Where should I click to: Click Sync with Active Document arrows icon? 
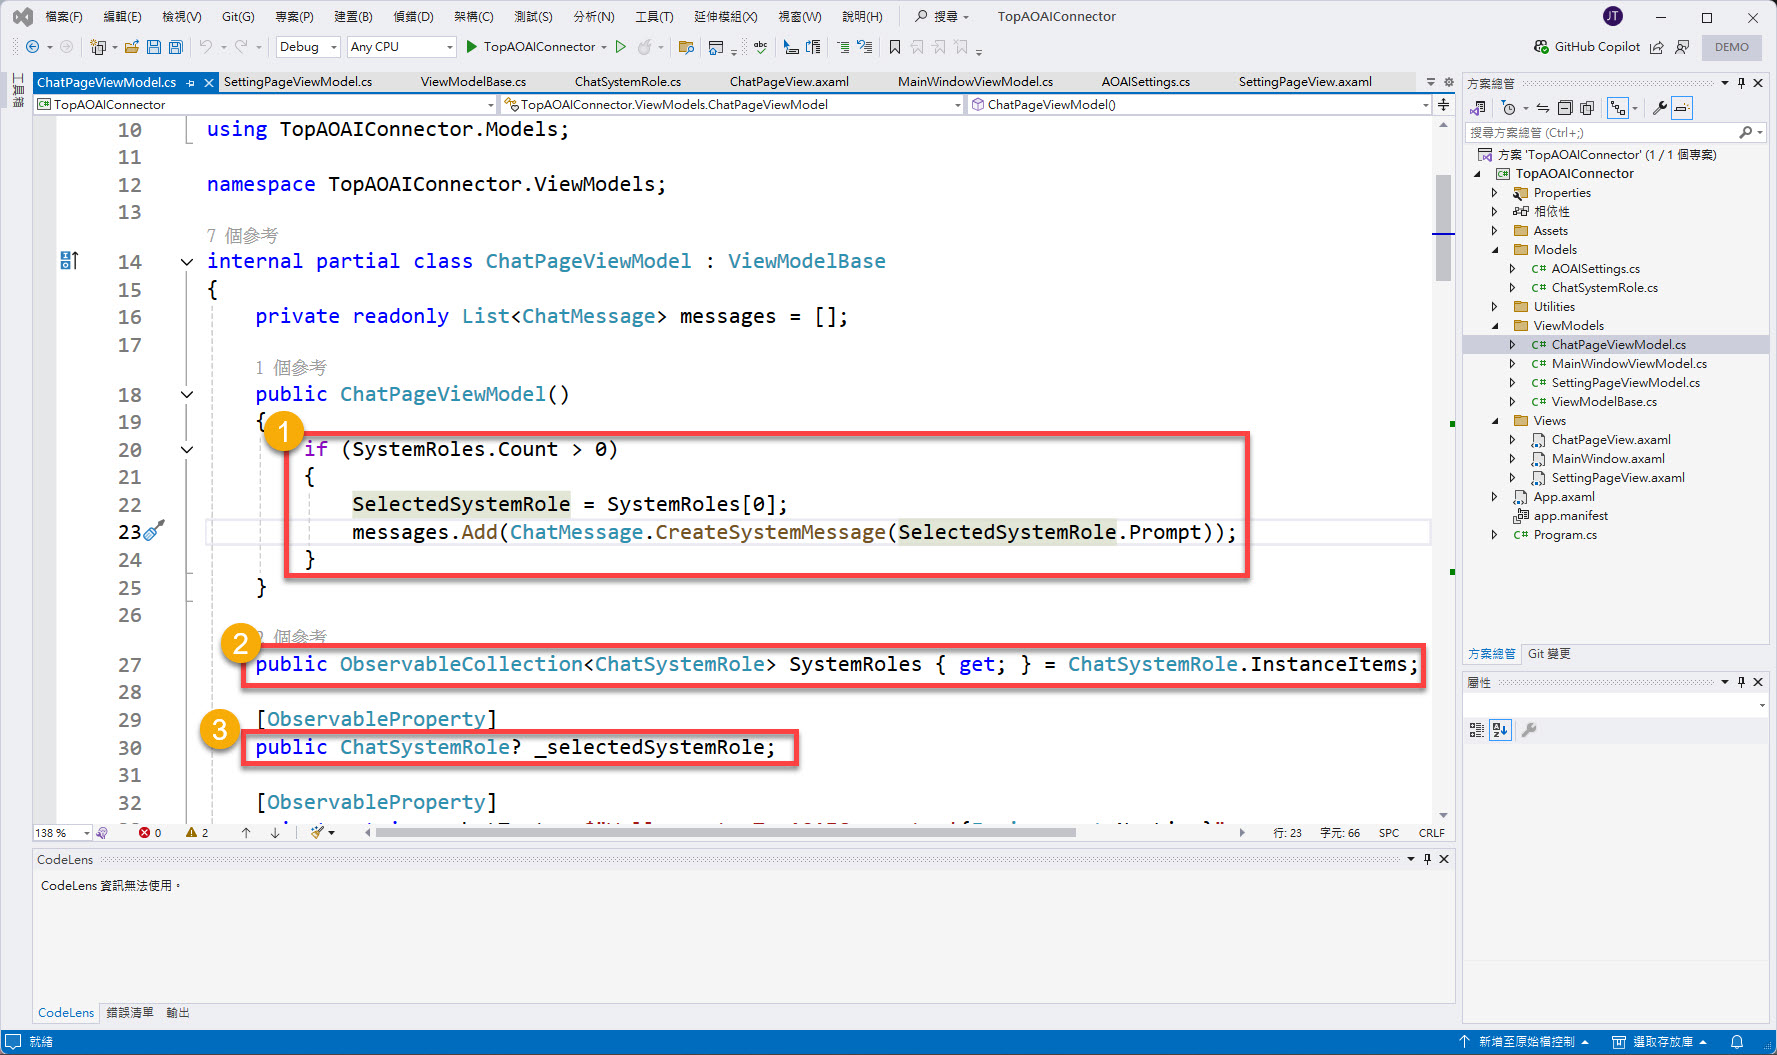1543,108
